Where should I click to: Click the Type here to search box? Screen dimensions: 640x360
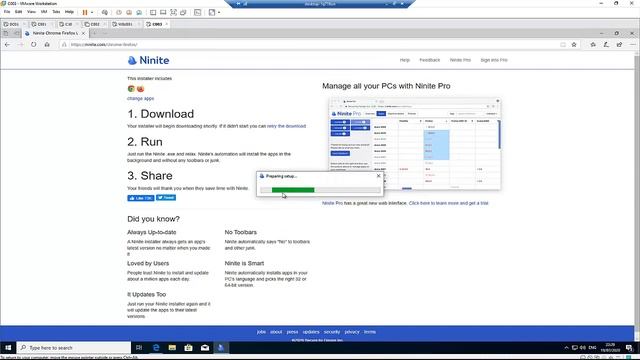74,348
